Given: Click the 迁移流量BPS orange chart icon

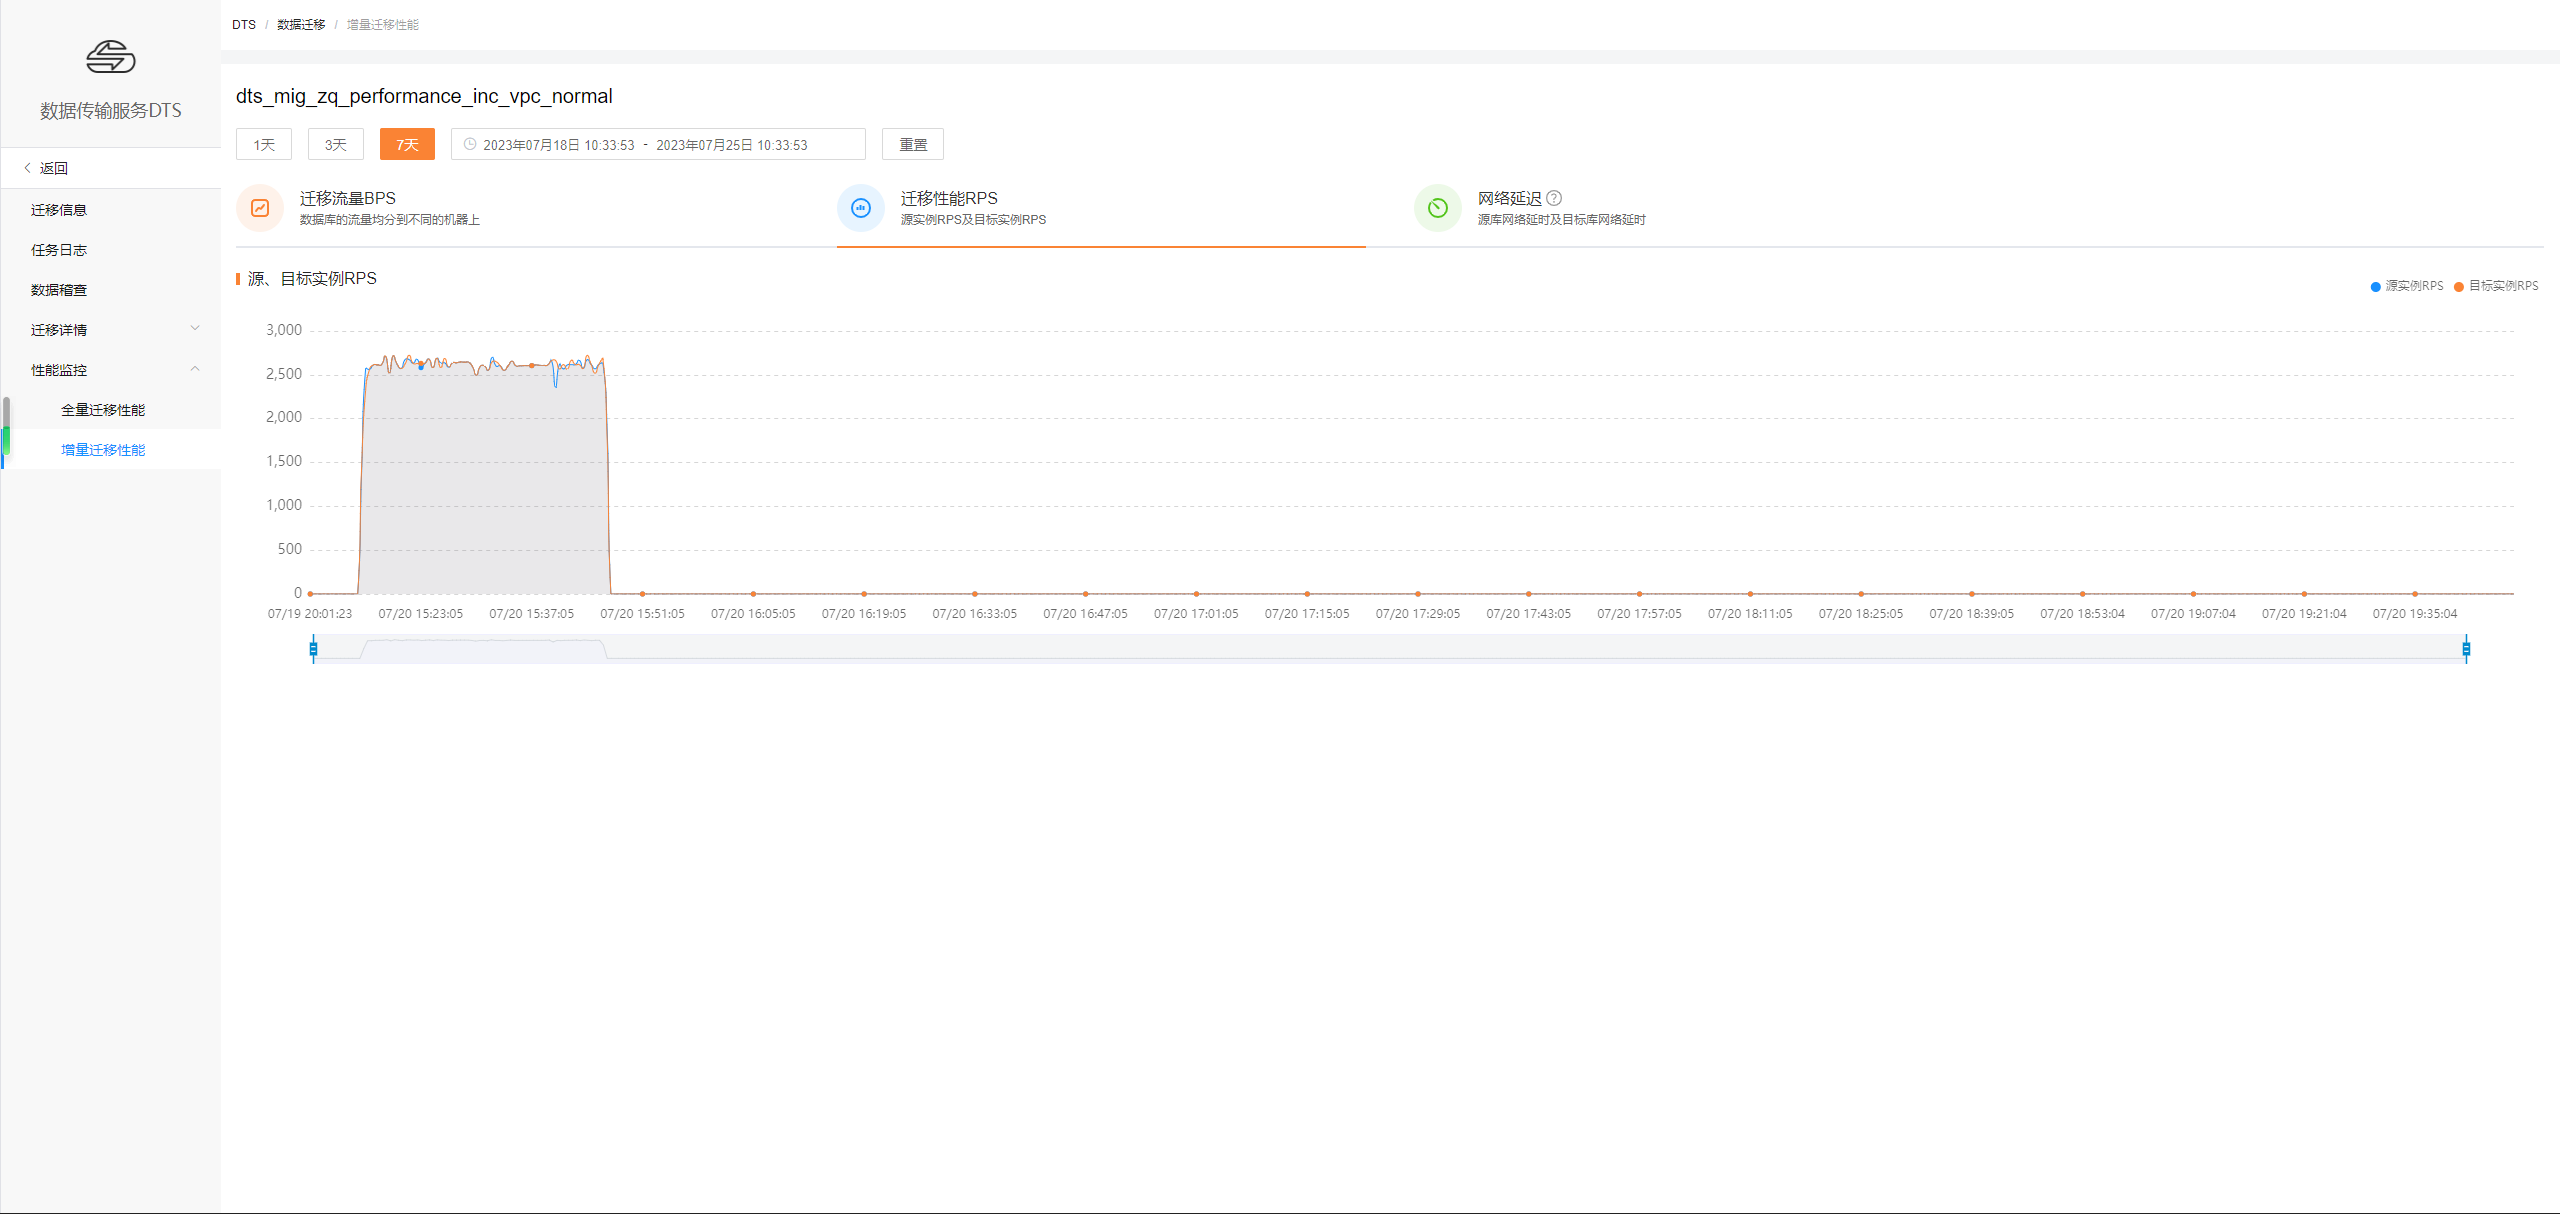Looking at the screenshot, I should [x=260, y=208].
